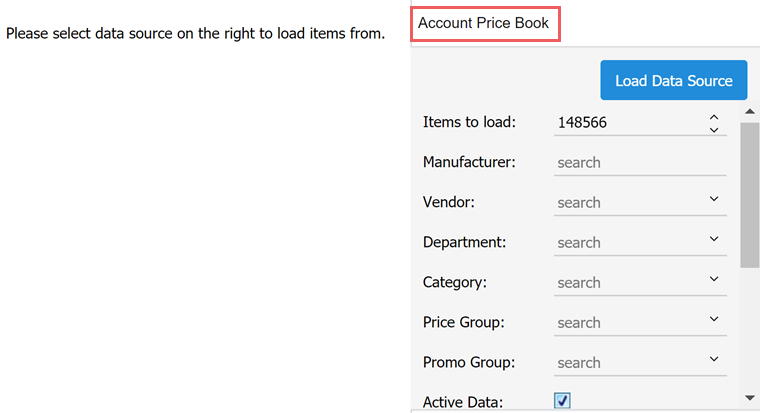Focus the Manufacturer search field
The height and width of the screenshot is (413, 760).
click(x=640, y=162)
